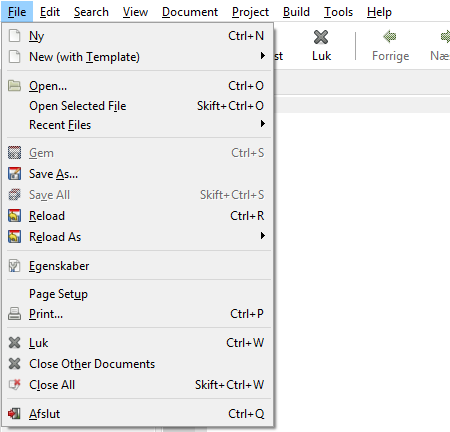Choose Page Setup from File menu
450x432 pixels.
[138, 294]
